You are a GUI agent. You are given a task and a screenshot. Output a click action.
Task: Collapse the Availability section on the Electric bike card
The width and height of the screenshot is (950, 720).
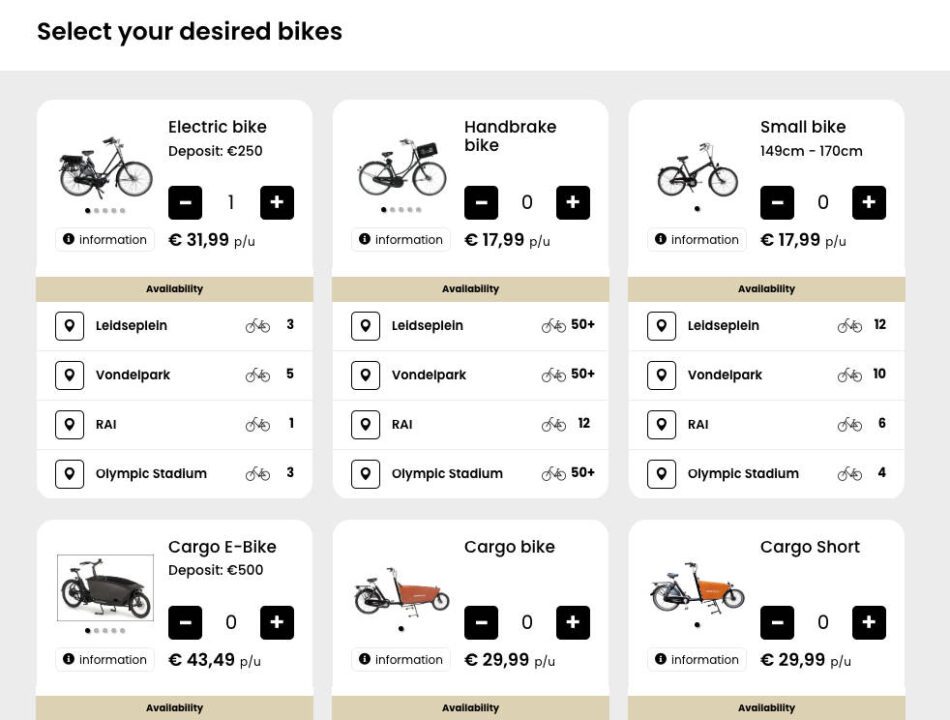[175, 288]
